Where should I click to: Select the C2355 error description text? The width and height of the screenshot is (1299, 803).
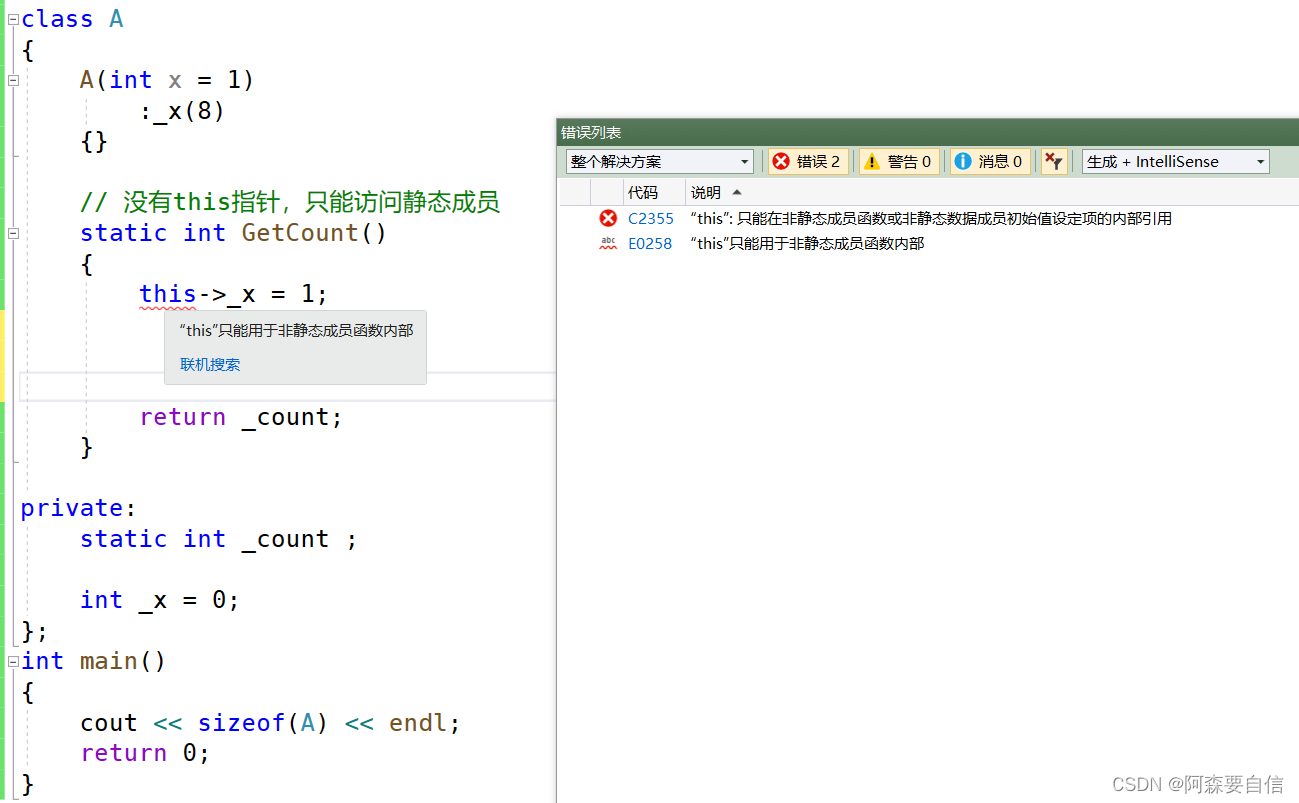coord(931,218)
